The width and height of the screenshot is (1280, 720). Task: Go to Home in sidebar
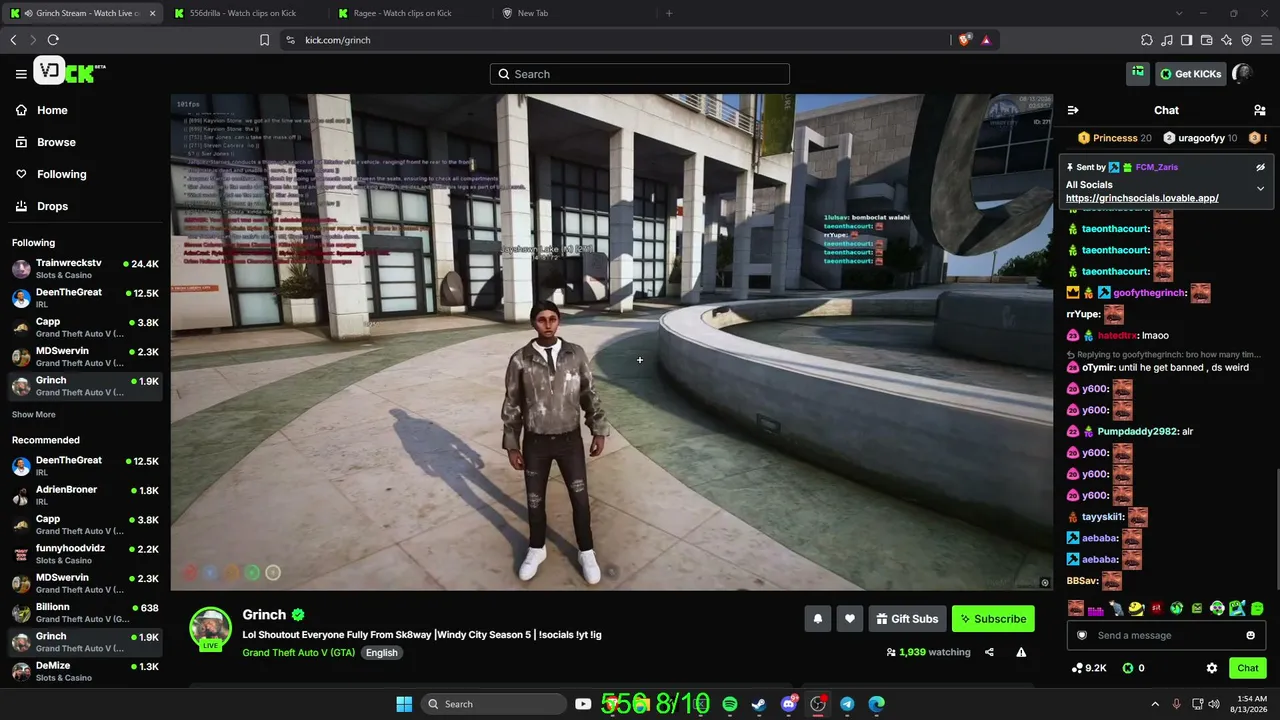tap(41, 110)
